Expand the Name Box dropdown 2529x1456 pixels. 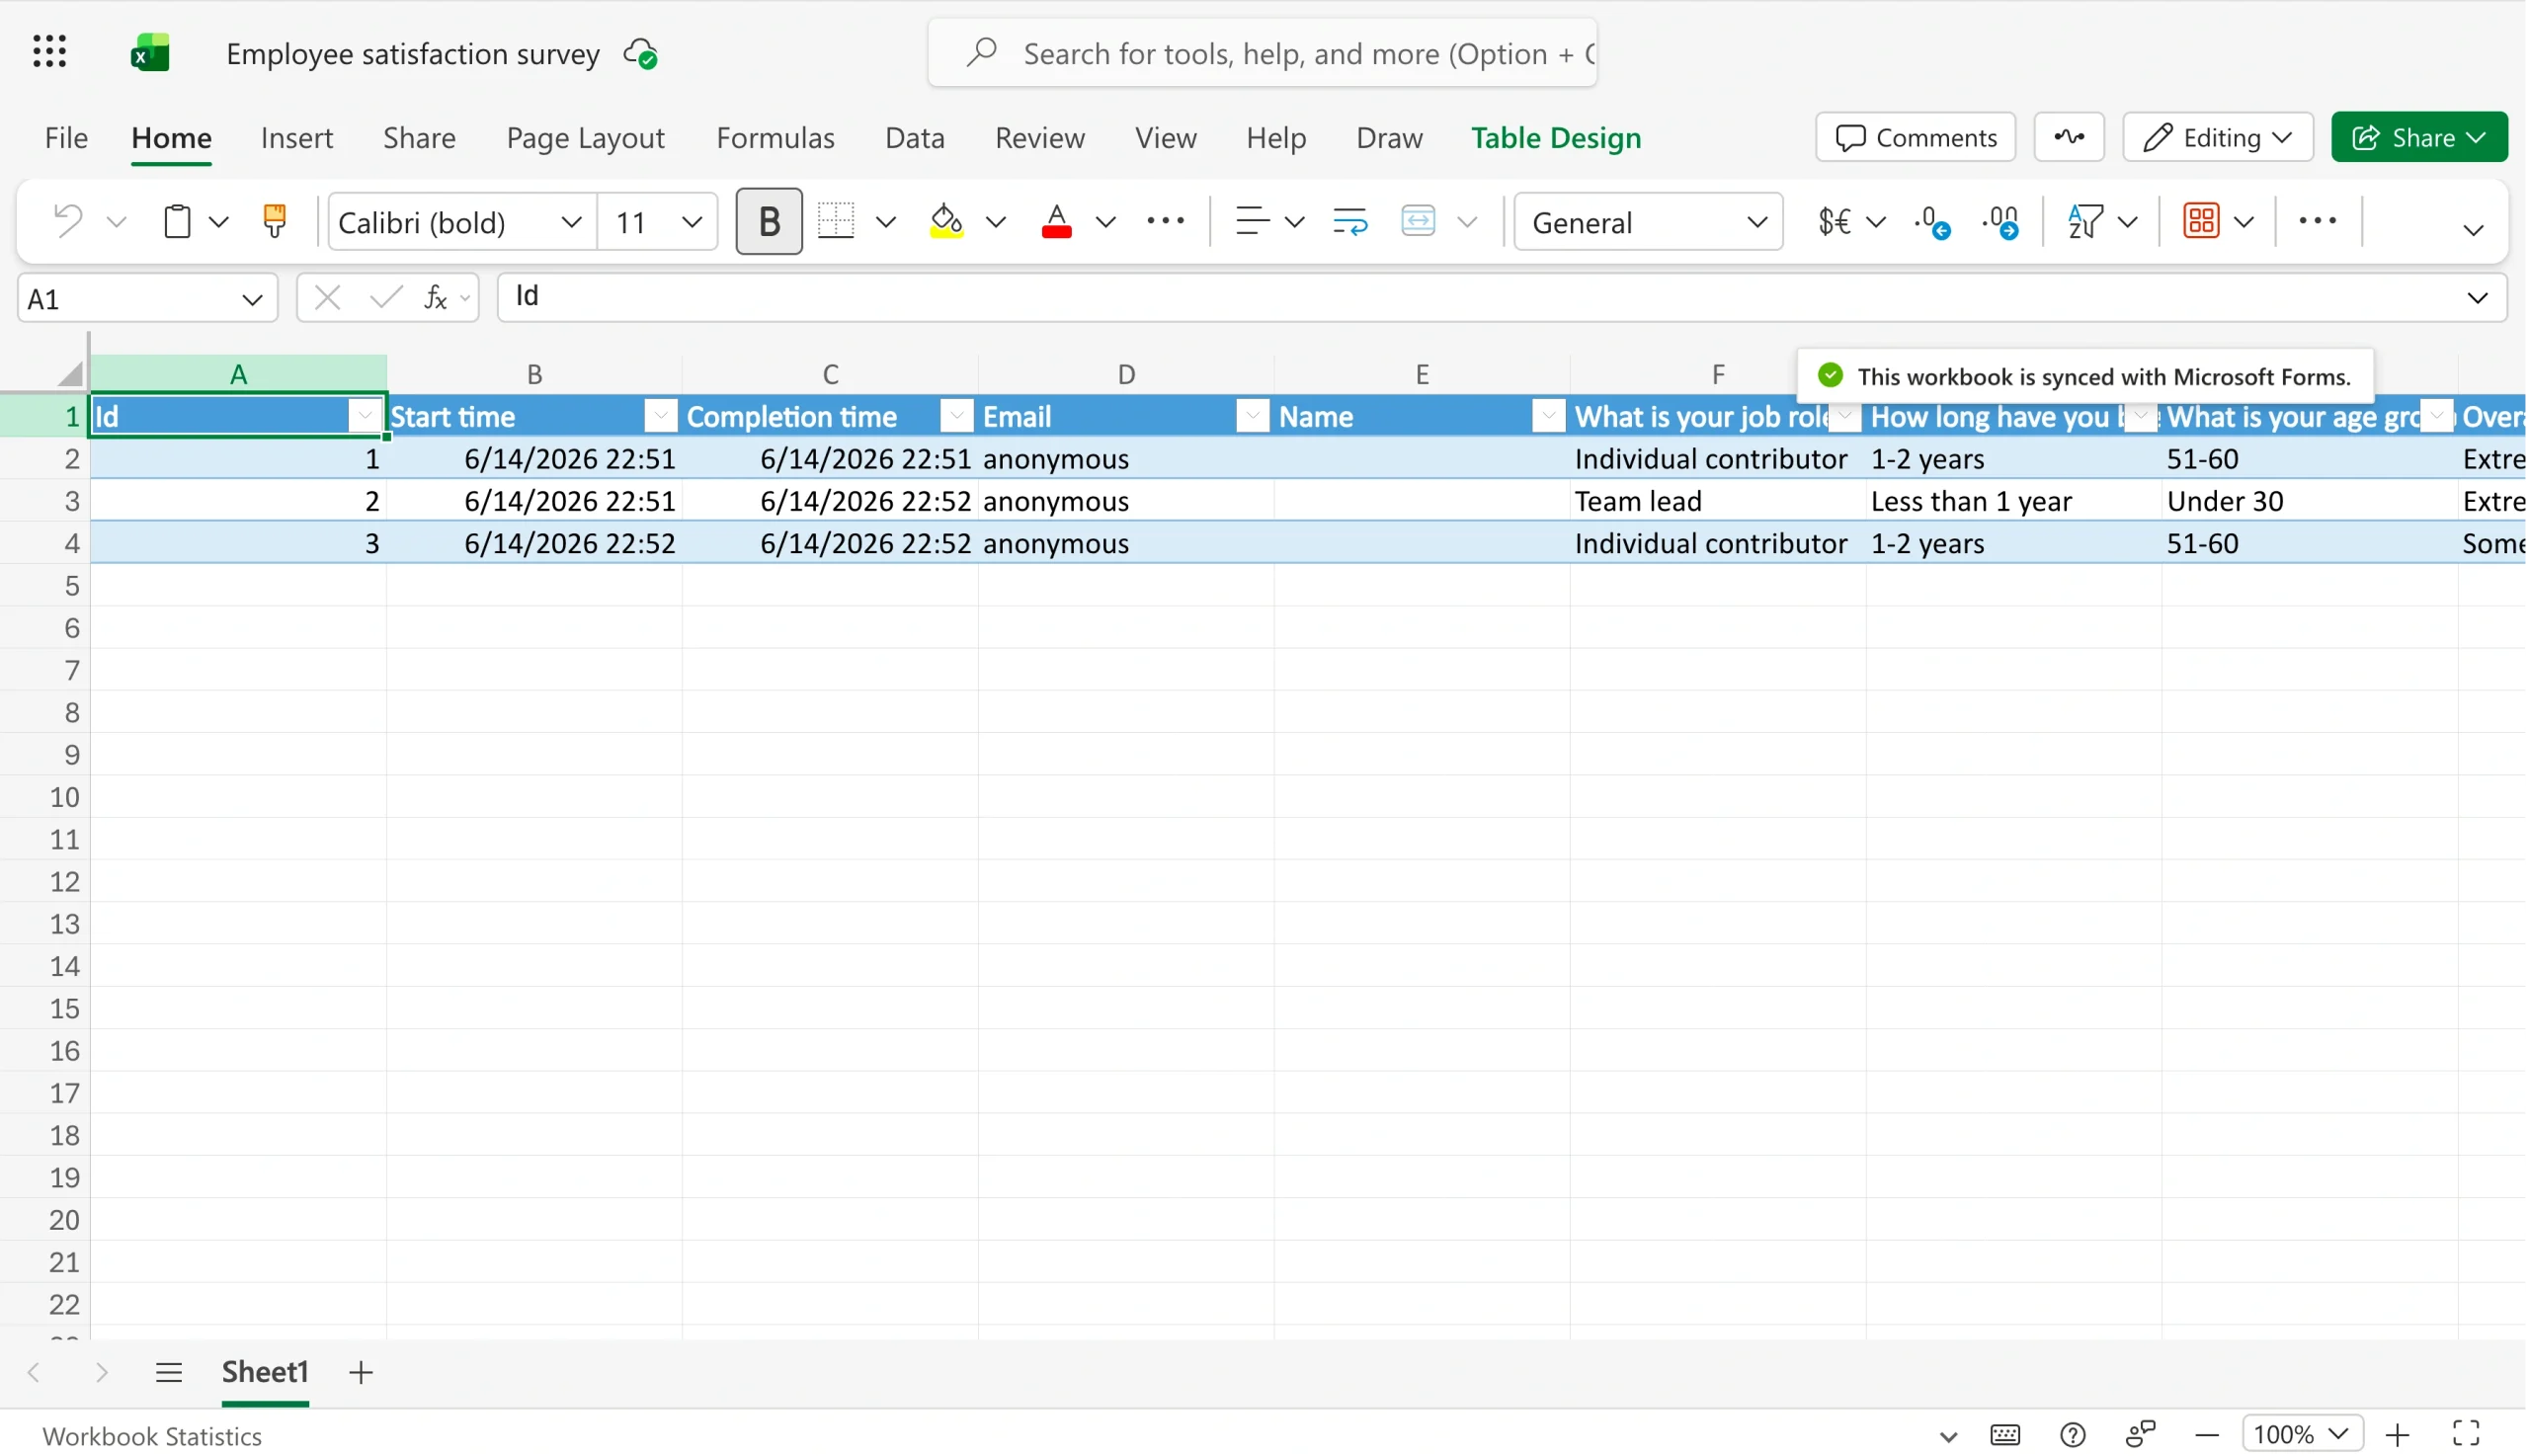(x=252, y=299)
